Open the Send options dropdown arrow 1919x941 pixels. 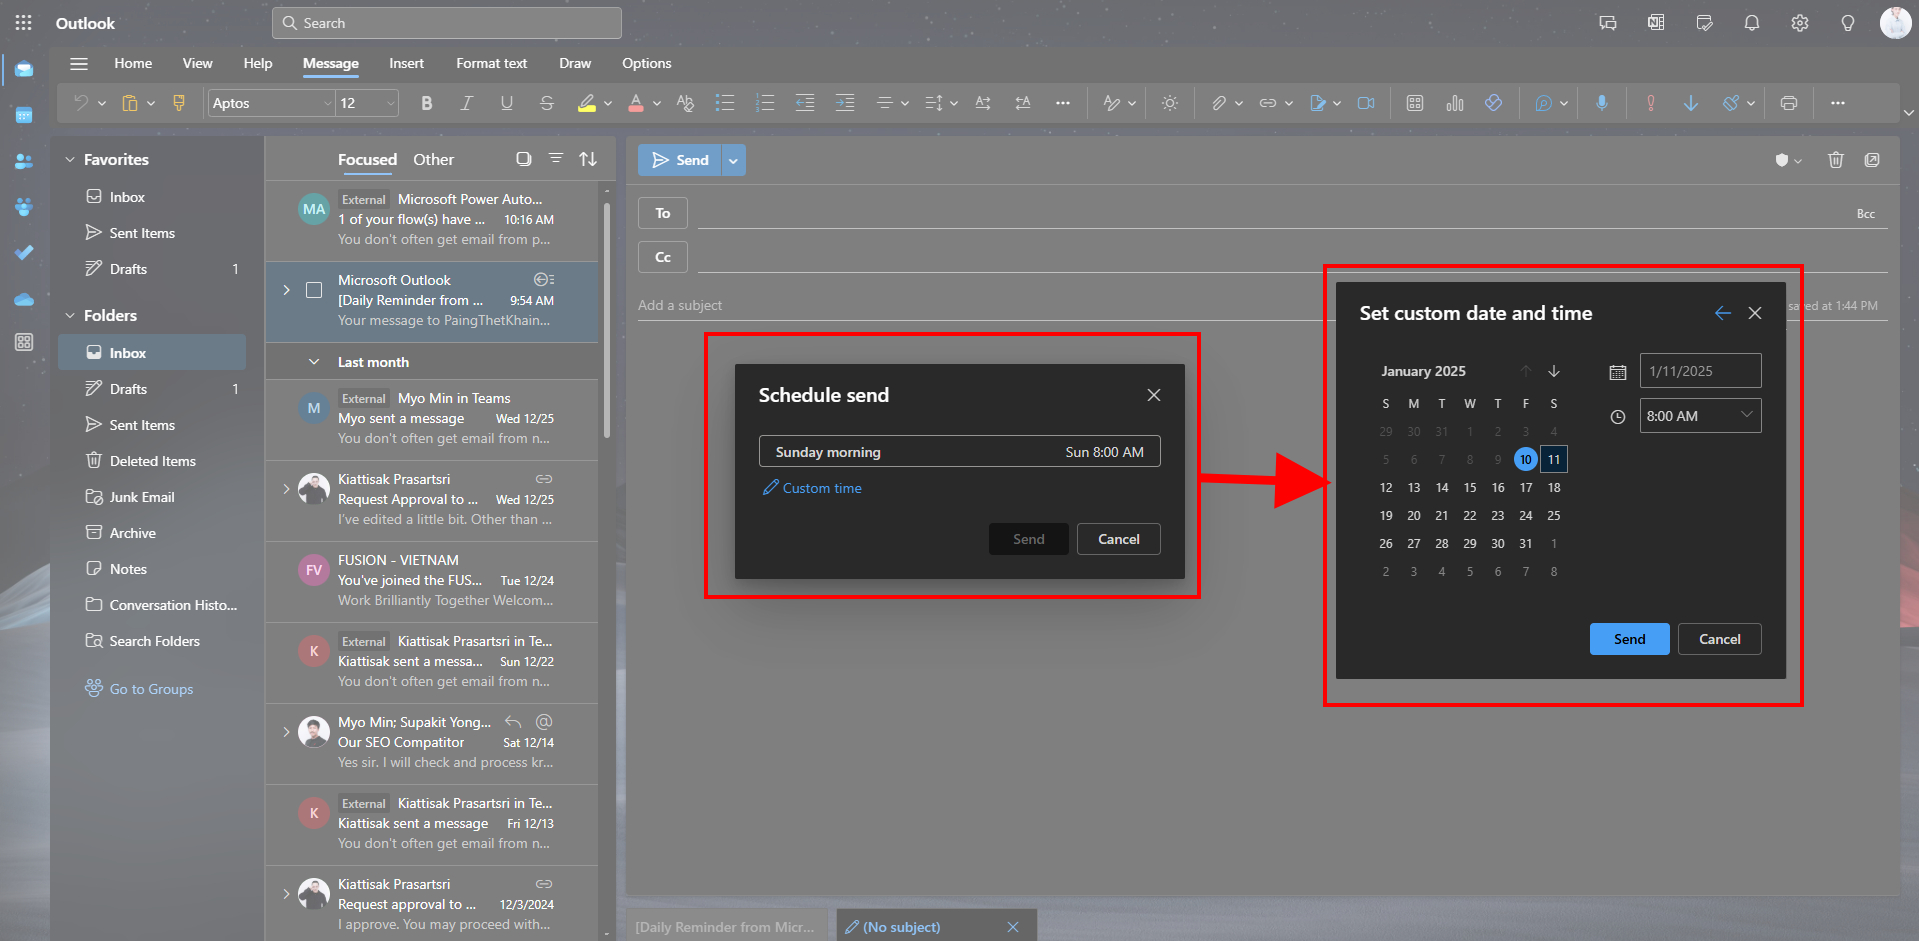tap(733, 160)
